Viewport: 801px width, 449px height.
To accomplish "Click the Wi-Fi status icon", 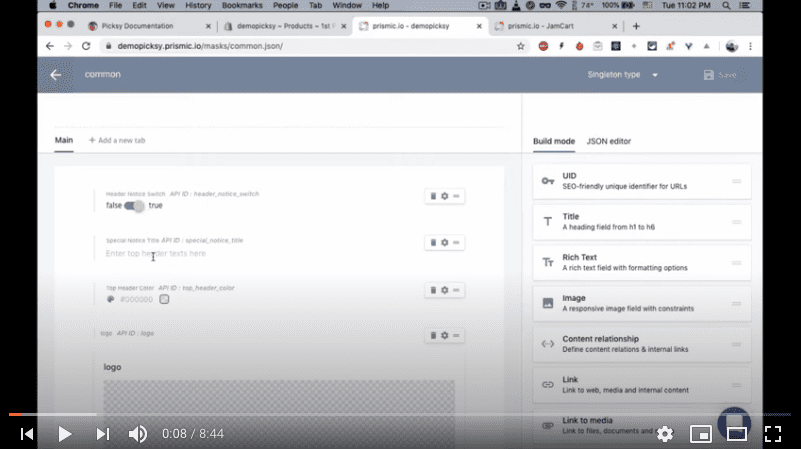I will 561,5.
